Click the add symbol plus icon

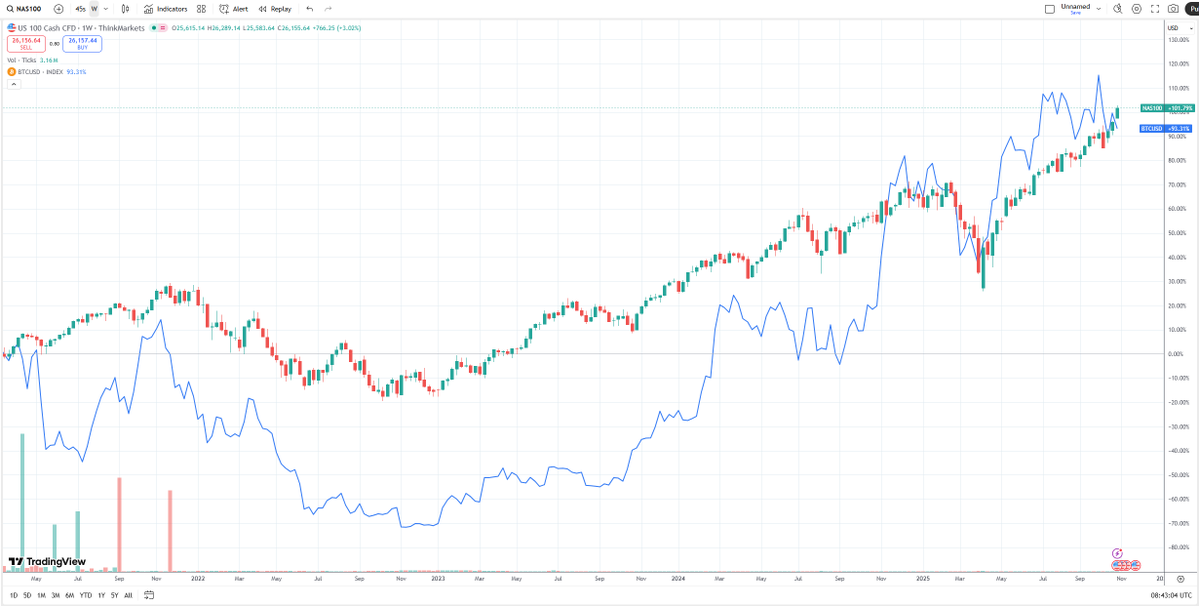58,8
